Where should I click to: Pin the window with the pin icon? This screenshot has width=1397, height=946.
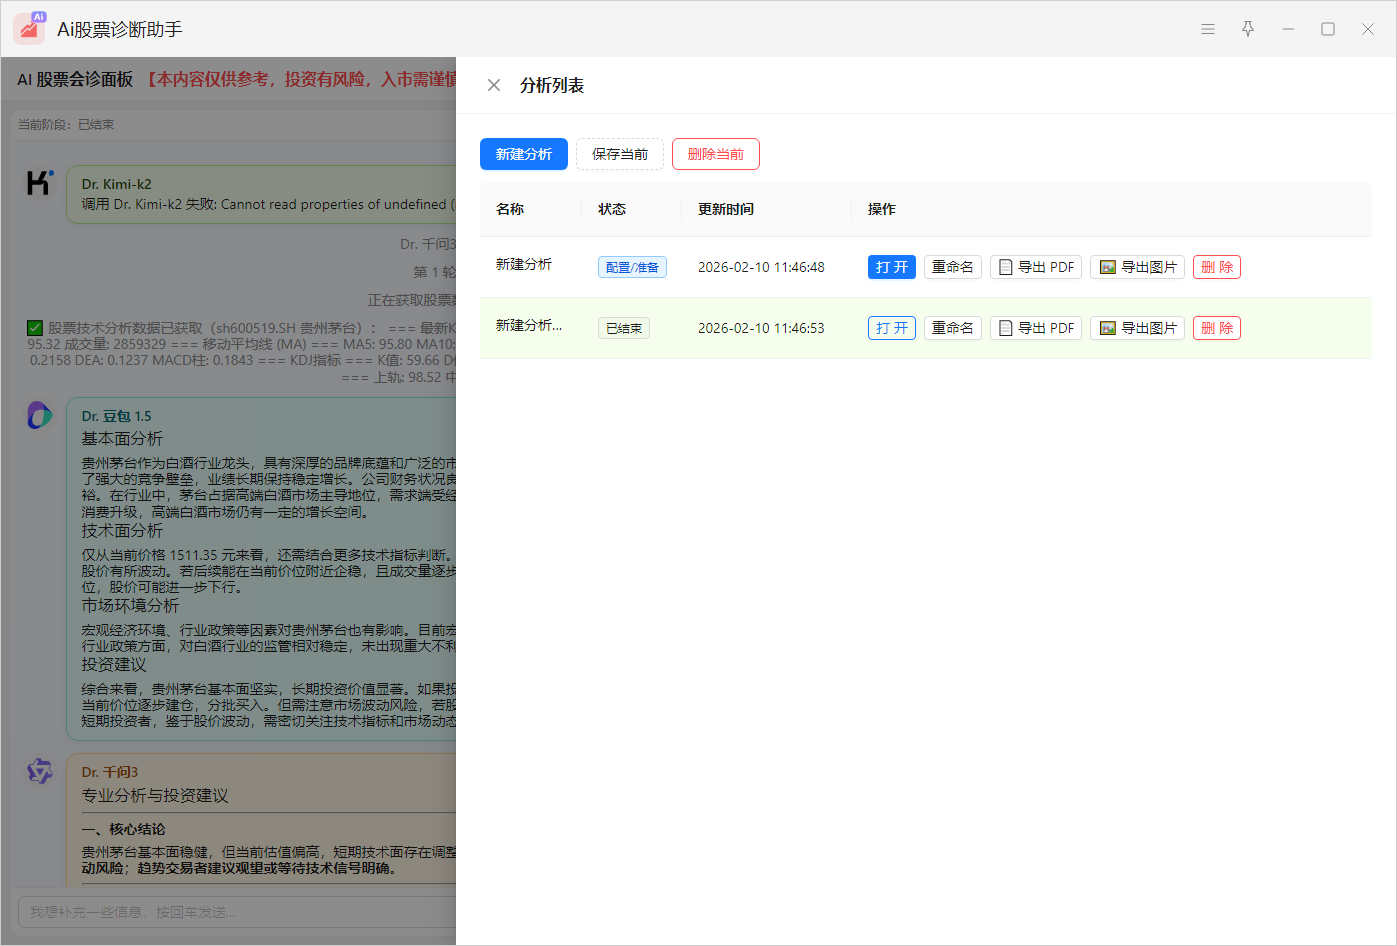(1248, 29)
